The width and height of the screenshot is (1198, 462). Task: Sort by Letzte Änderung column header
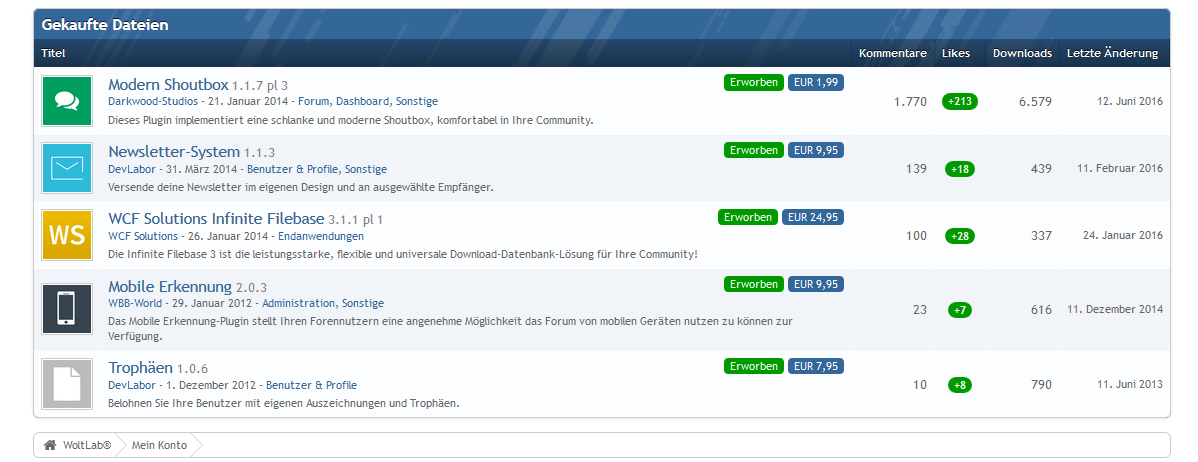[1112, 53]
